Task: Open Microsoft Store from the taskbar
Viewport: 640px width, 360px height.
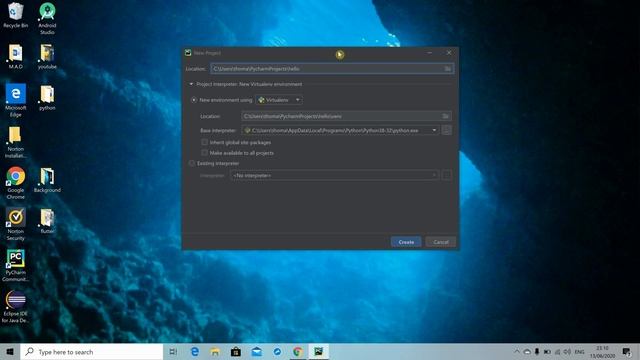Action: point(236,351)
